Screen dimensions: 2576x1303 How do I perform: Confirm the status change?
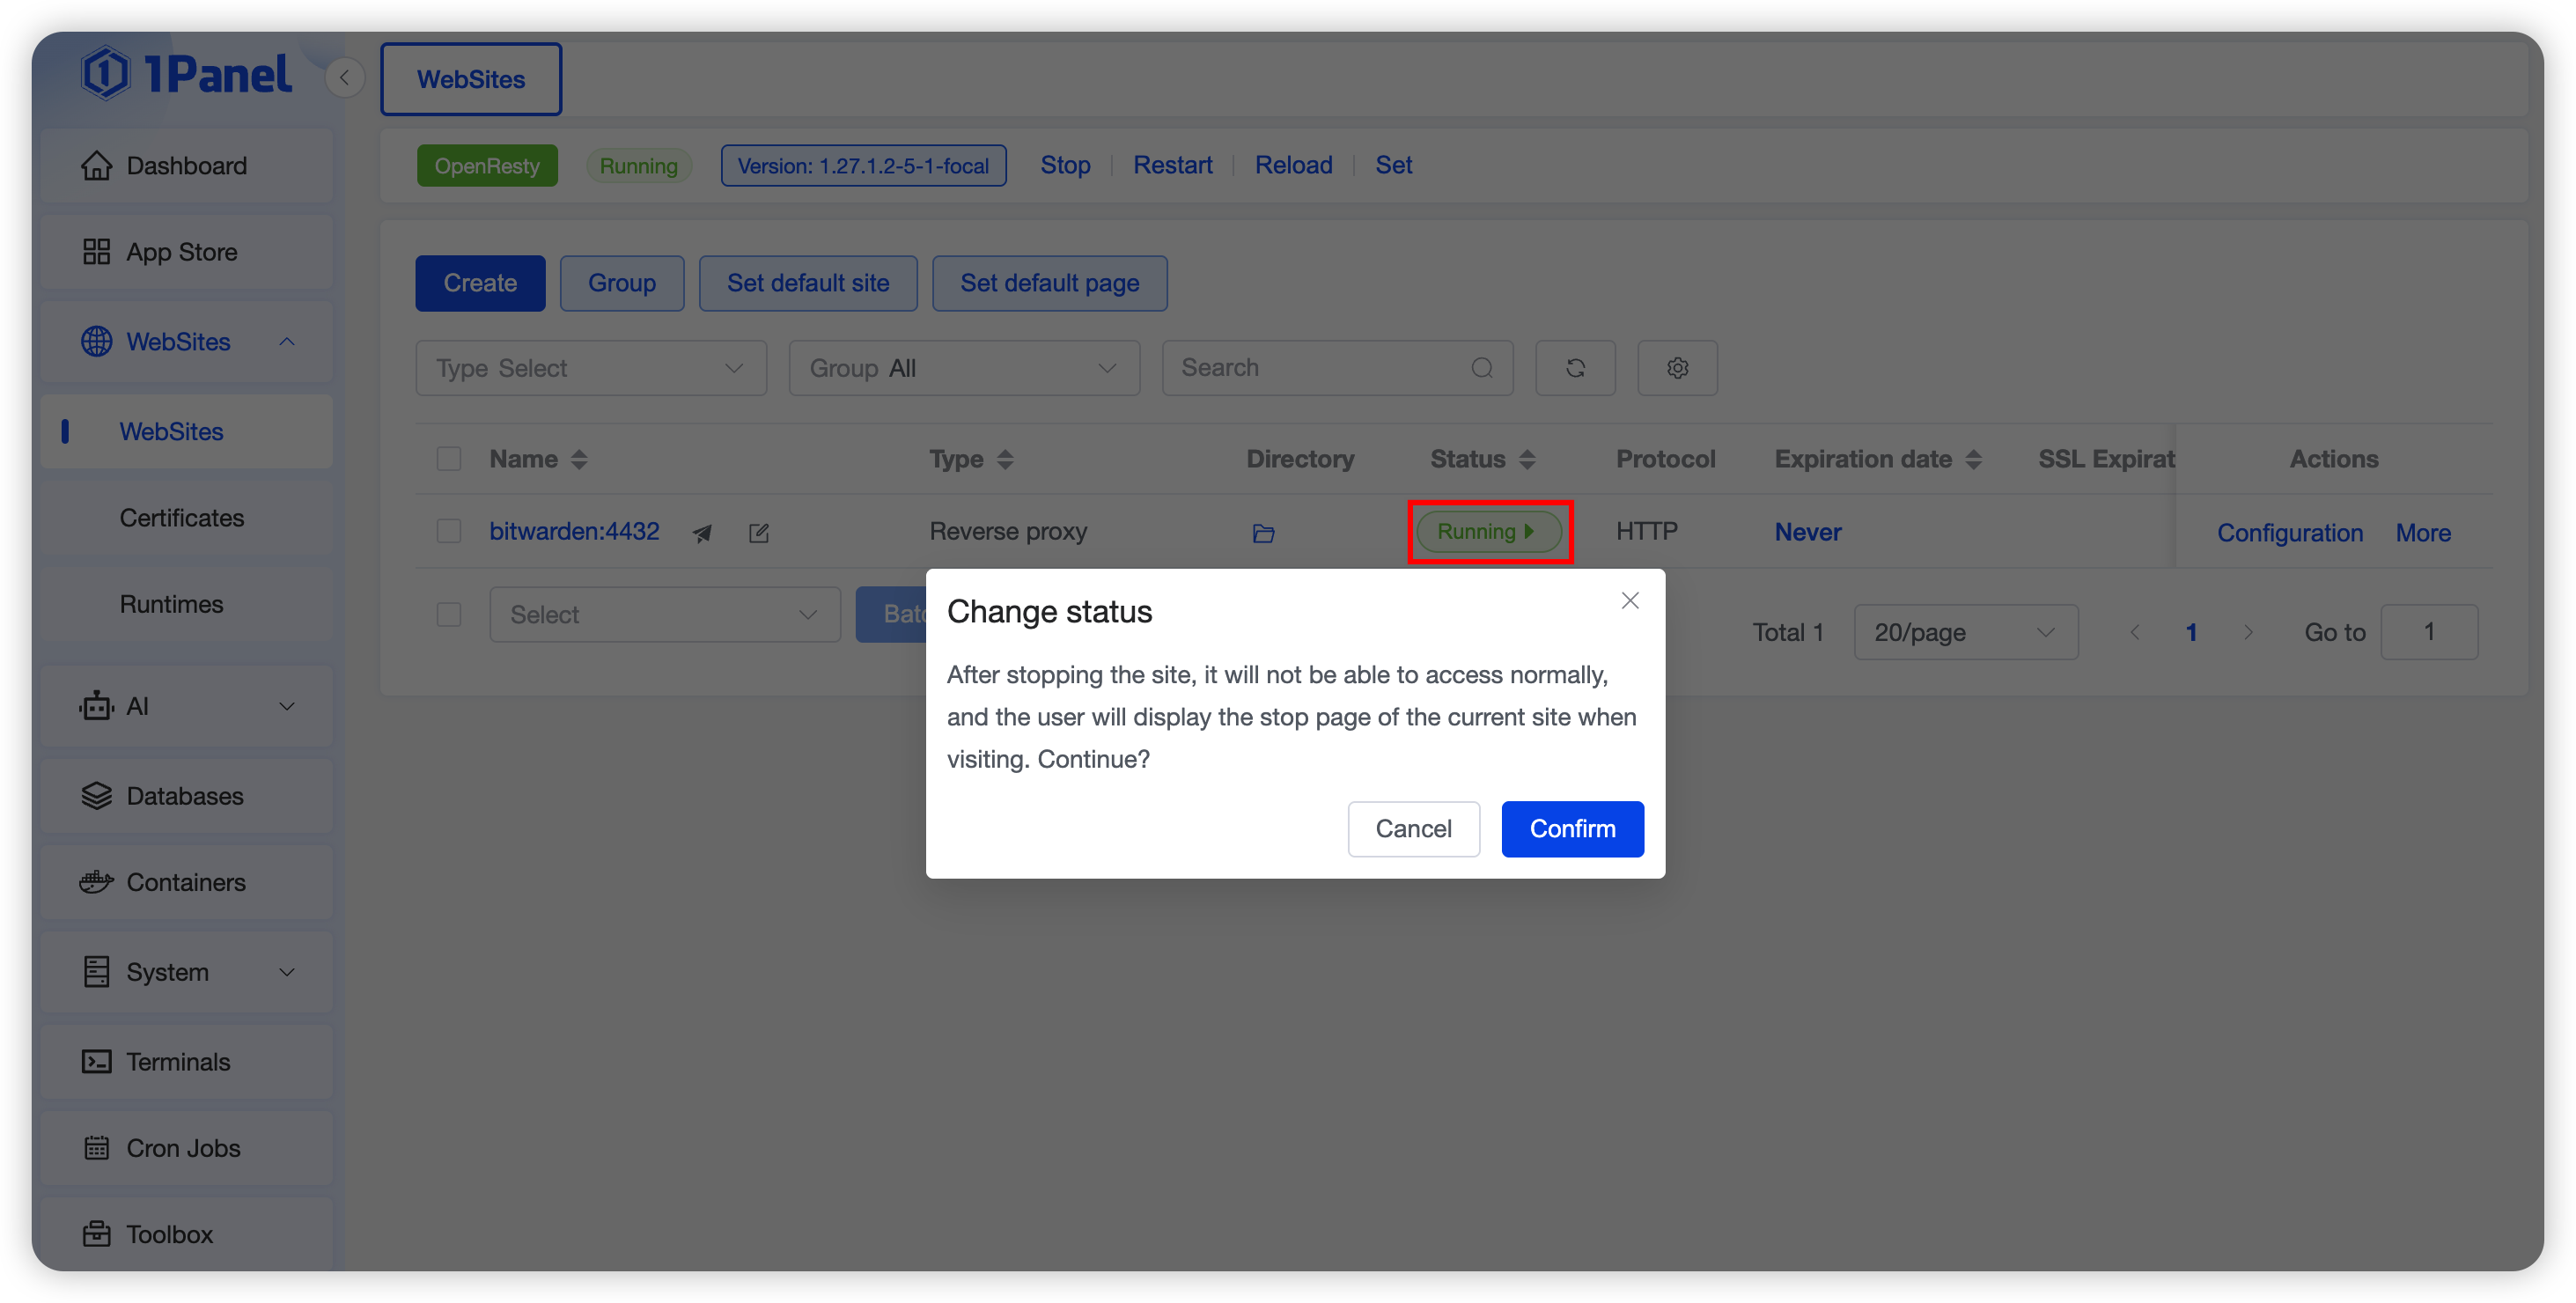click(x=1572, y=829)
